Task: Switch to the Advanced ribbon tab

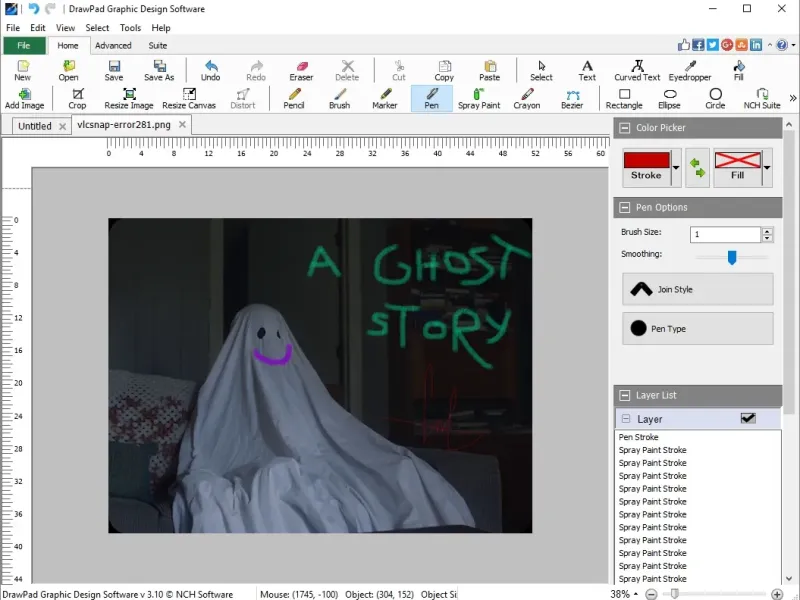Action: coord(113,45)
